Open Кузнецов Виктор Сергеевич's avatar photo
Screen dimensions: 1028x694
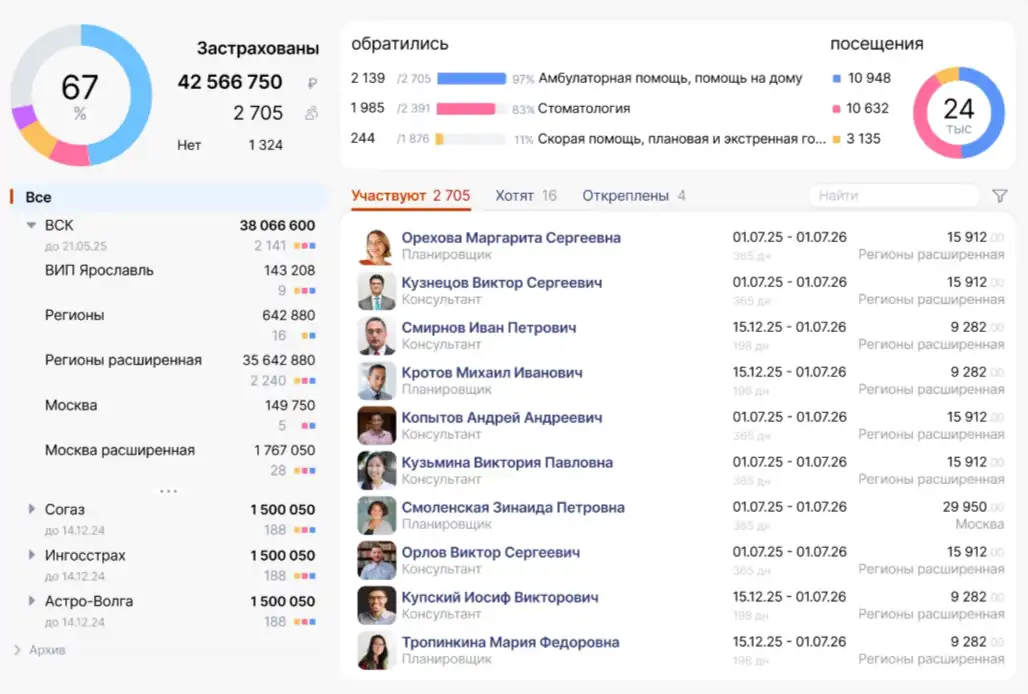point(376,291)
